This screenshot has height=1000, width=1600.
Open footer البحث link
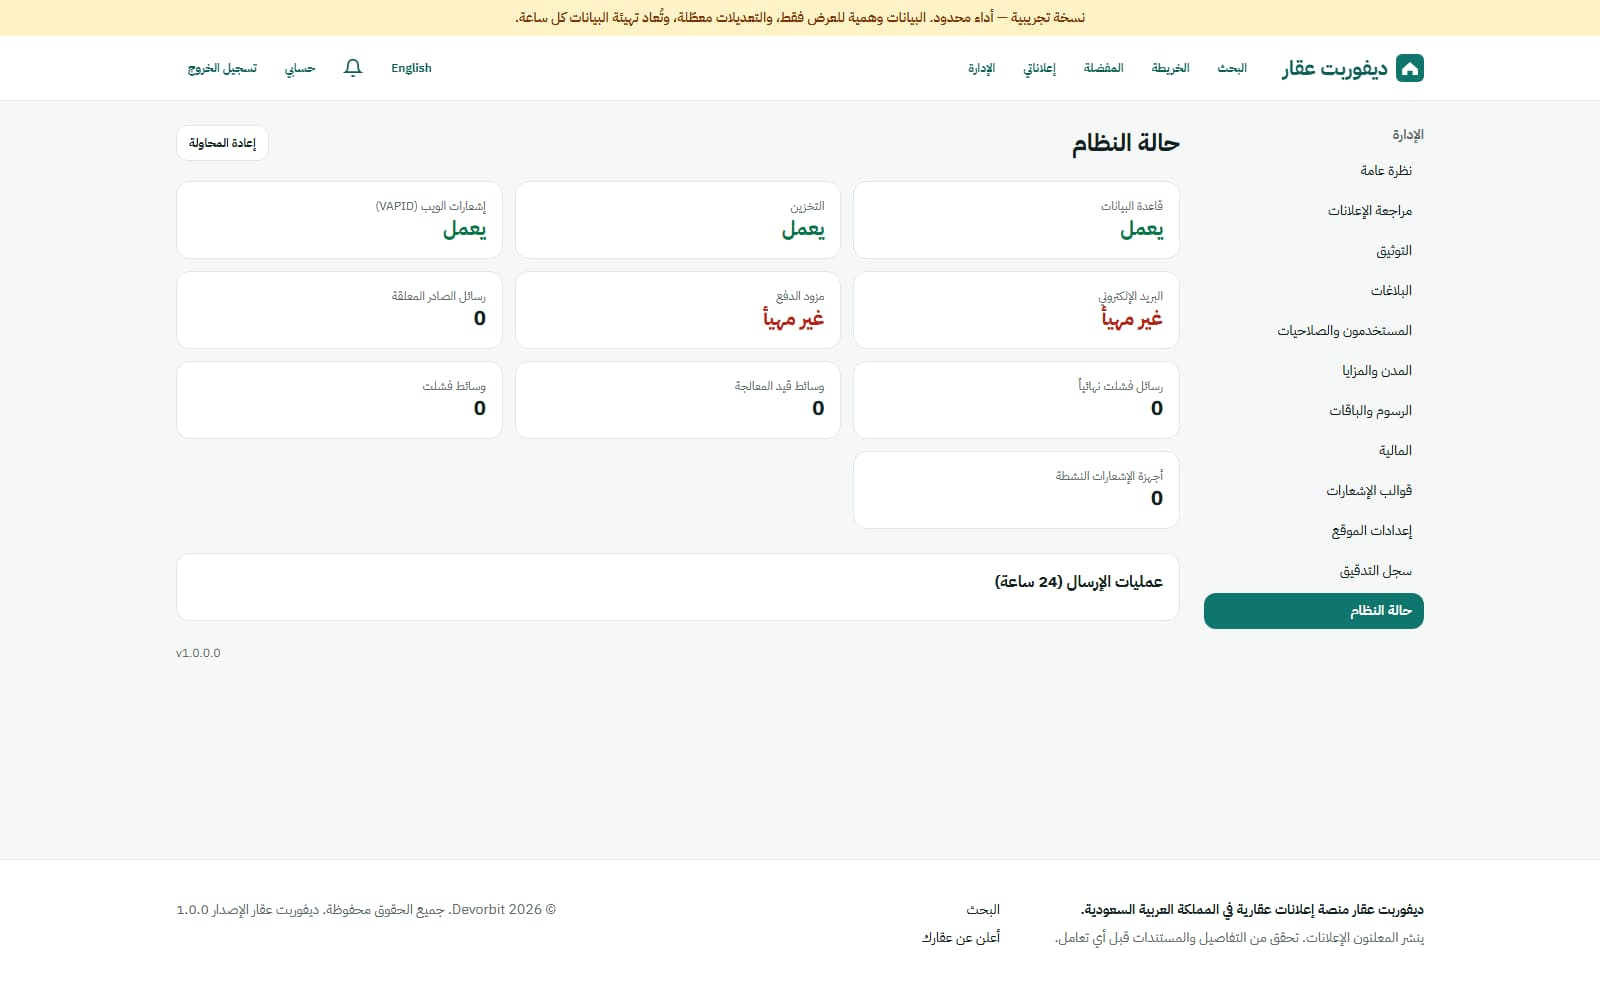point(983,910)
